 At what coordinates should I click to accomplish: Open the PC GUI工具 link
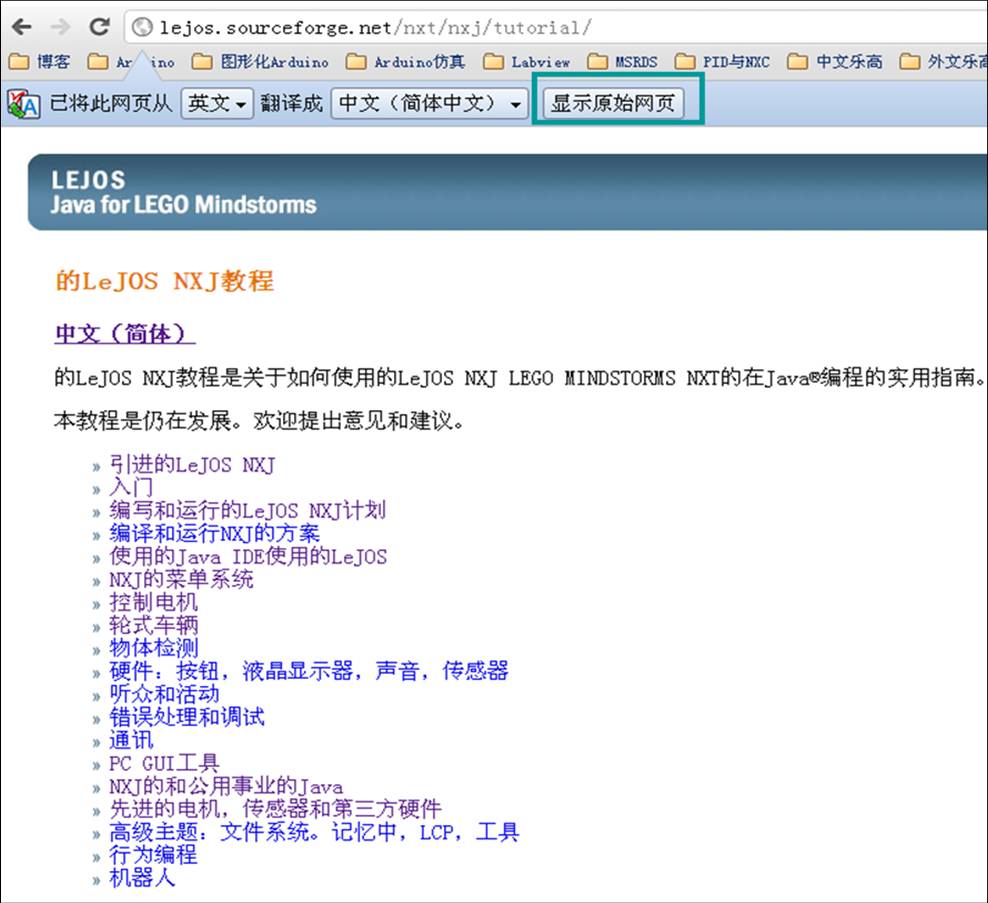click(x=164, y=763)
